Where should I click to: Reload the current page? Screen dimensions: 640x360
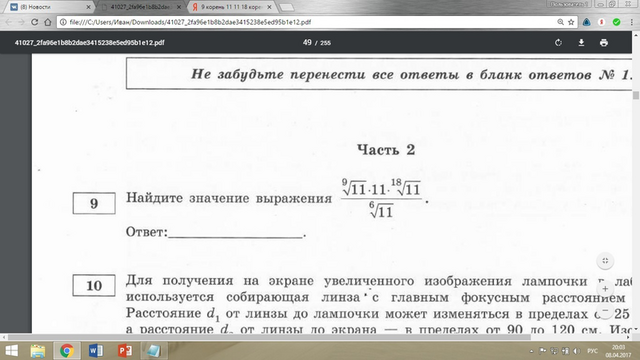34,22
